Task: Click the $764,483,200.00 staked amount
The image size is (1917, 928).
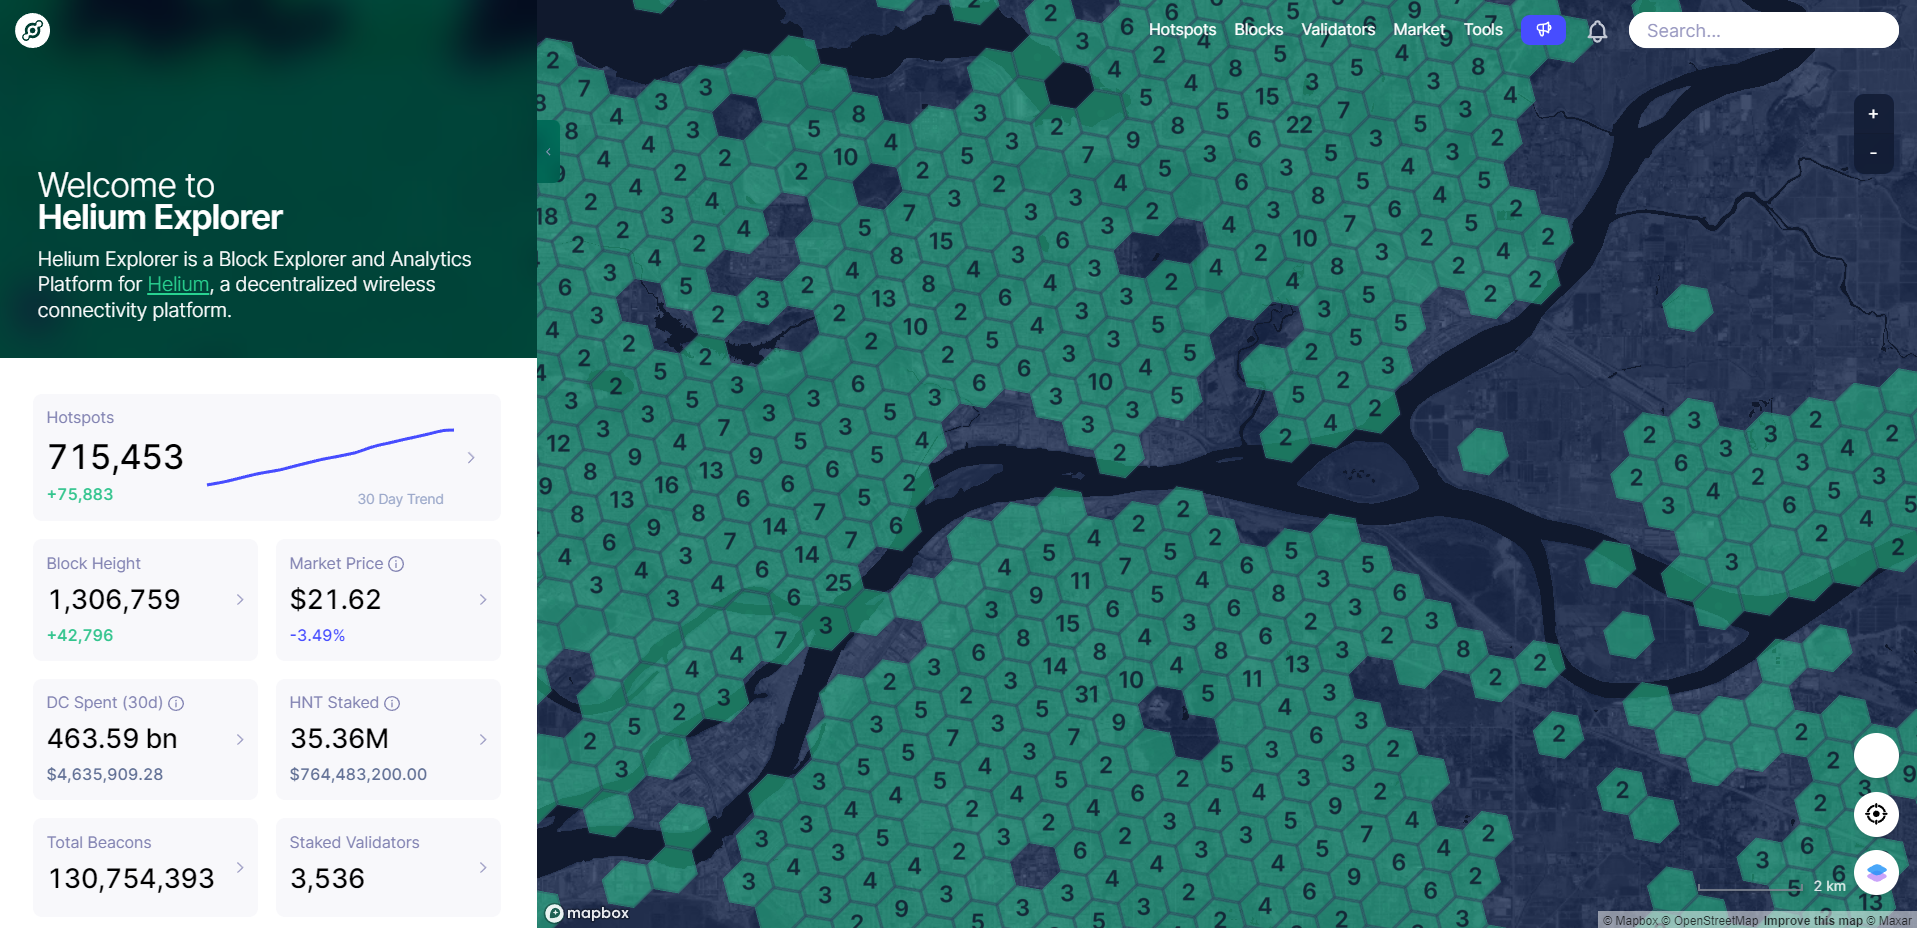Action: pos(358,774)
